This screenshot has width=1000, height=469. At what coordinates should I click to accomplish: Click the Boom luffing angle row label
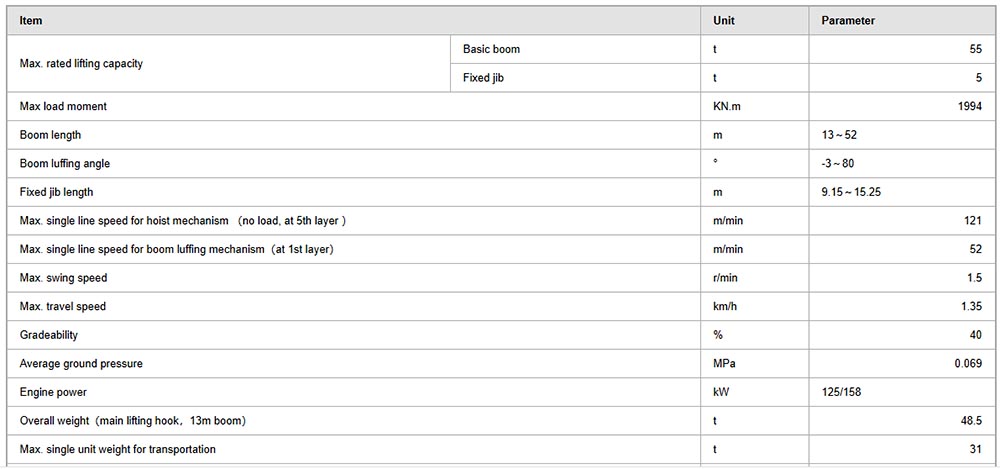coord(64,163)
